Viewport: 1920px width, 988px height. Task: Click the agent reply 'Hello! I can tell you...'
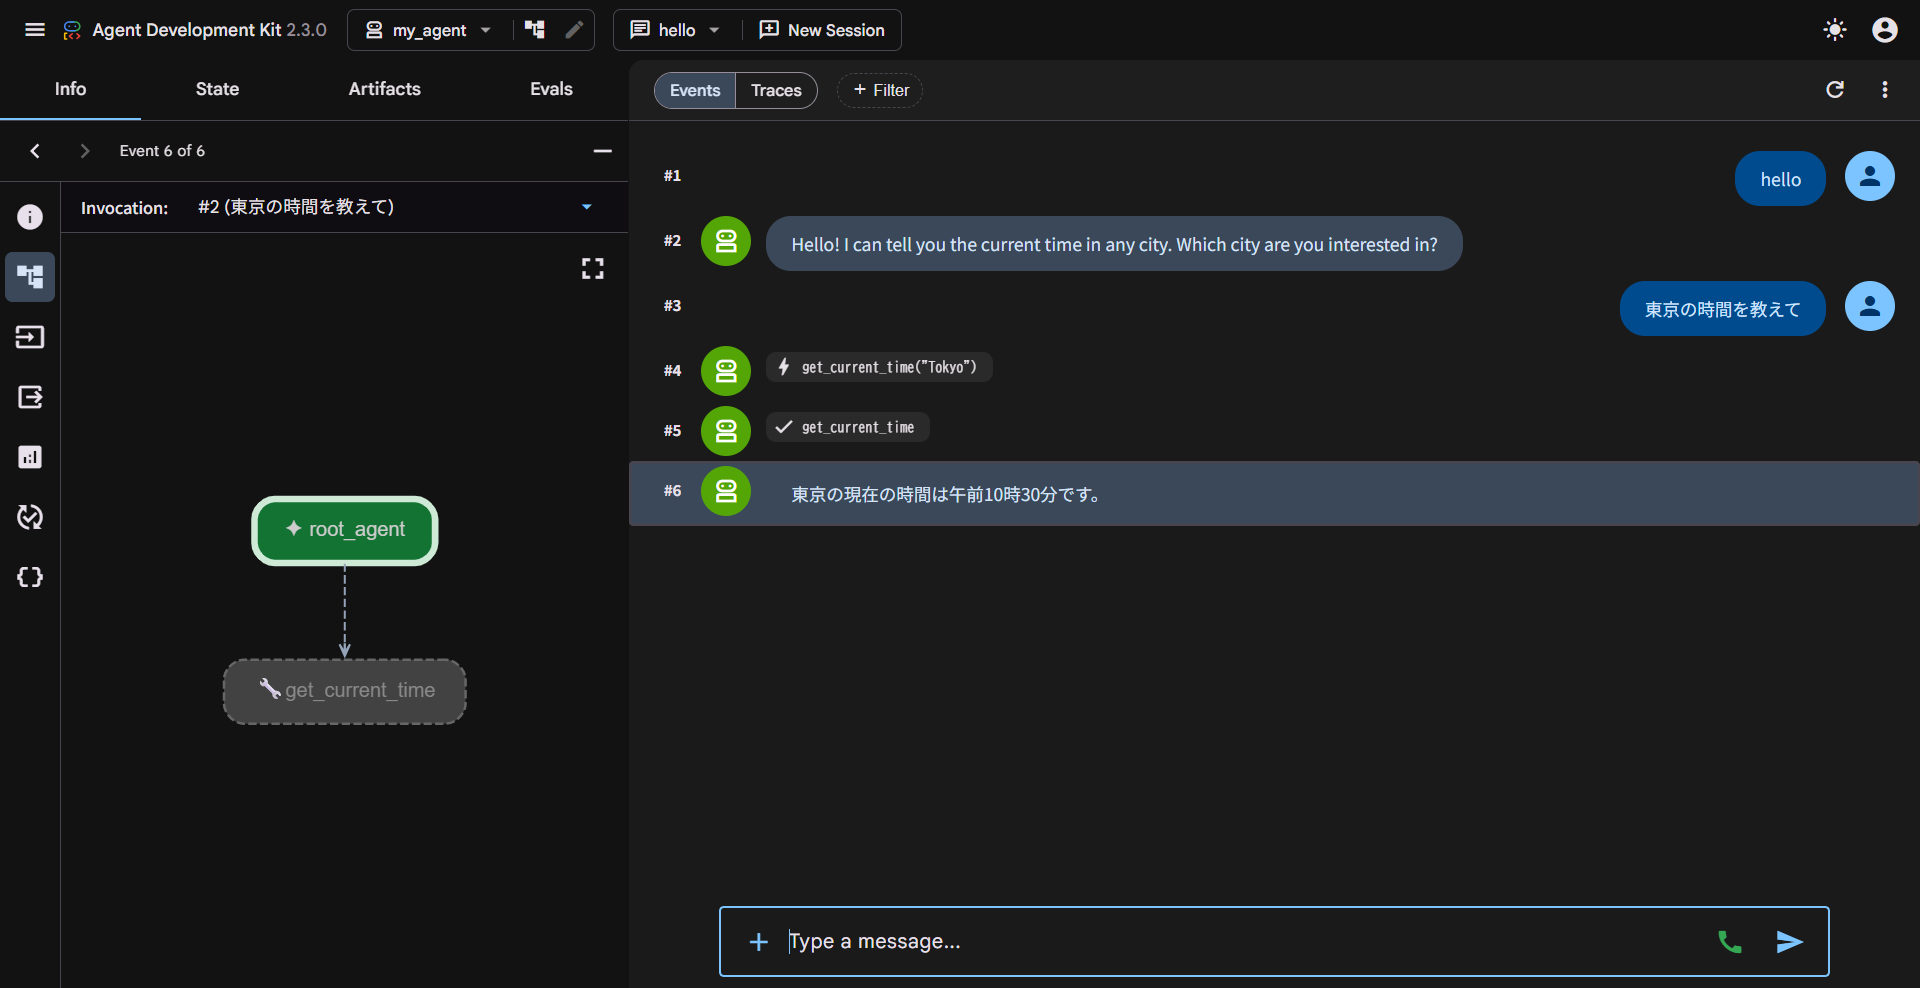coord(1114,244)
